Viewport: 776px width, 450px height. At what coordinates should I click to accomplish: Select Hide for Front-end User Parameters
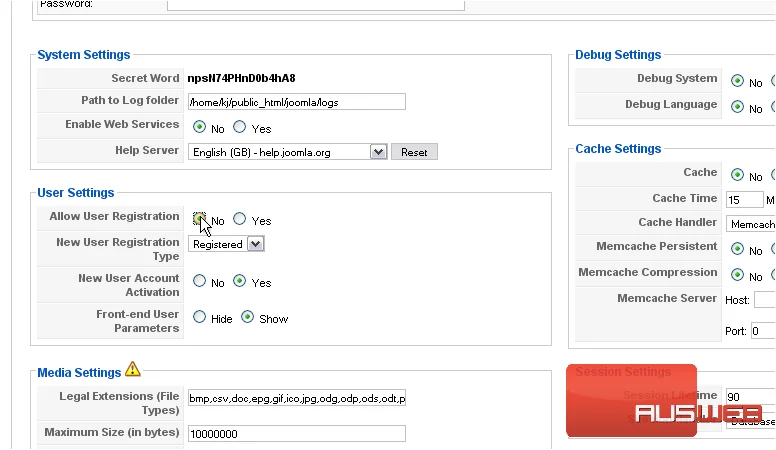point(199,317)
